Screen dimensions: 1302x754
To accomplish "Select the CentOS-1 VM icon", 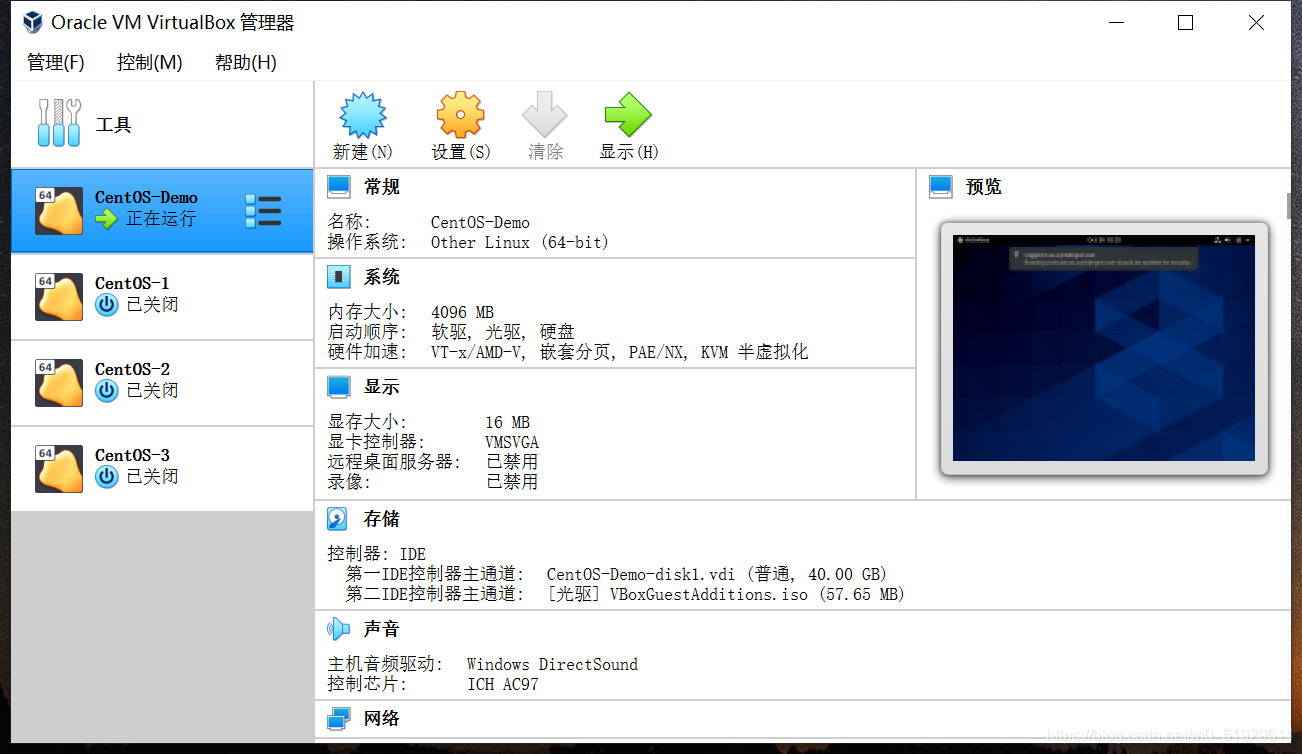I will coord(59,297).
